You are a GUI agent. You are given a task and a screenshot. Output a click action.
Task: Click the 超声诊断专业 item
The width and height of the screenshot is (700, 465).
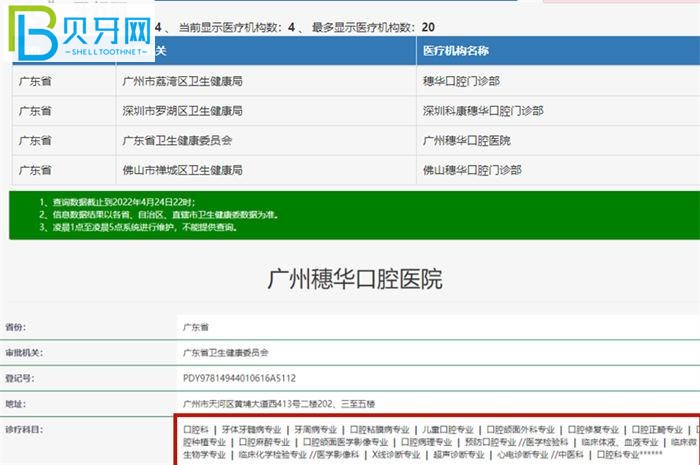pyautogui.click(x=459, y=454)
